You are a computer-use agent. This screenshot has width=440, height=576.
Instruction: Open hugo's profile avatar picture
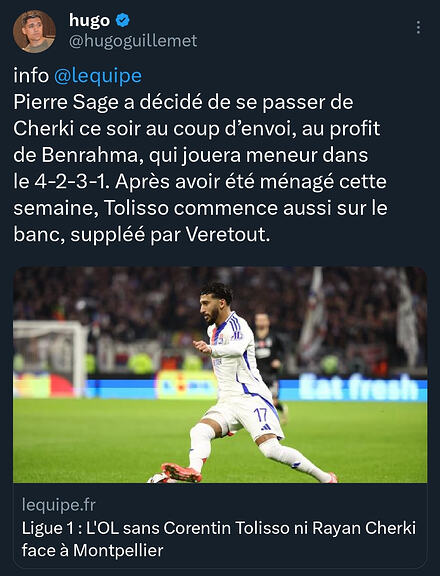coord(34,31)
